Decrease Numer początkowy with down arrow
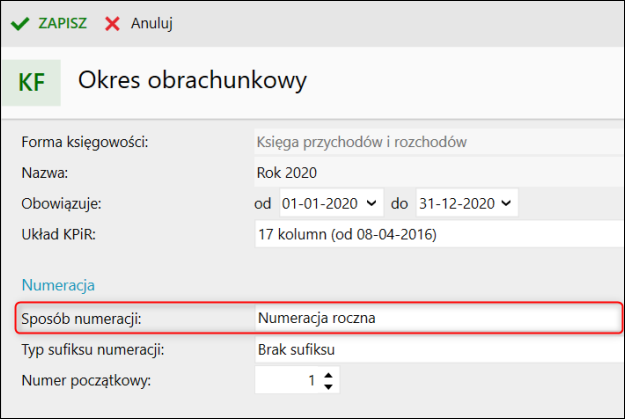Image resolution: width=625 pixels, height=419 pixels. [328, 386]
